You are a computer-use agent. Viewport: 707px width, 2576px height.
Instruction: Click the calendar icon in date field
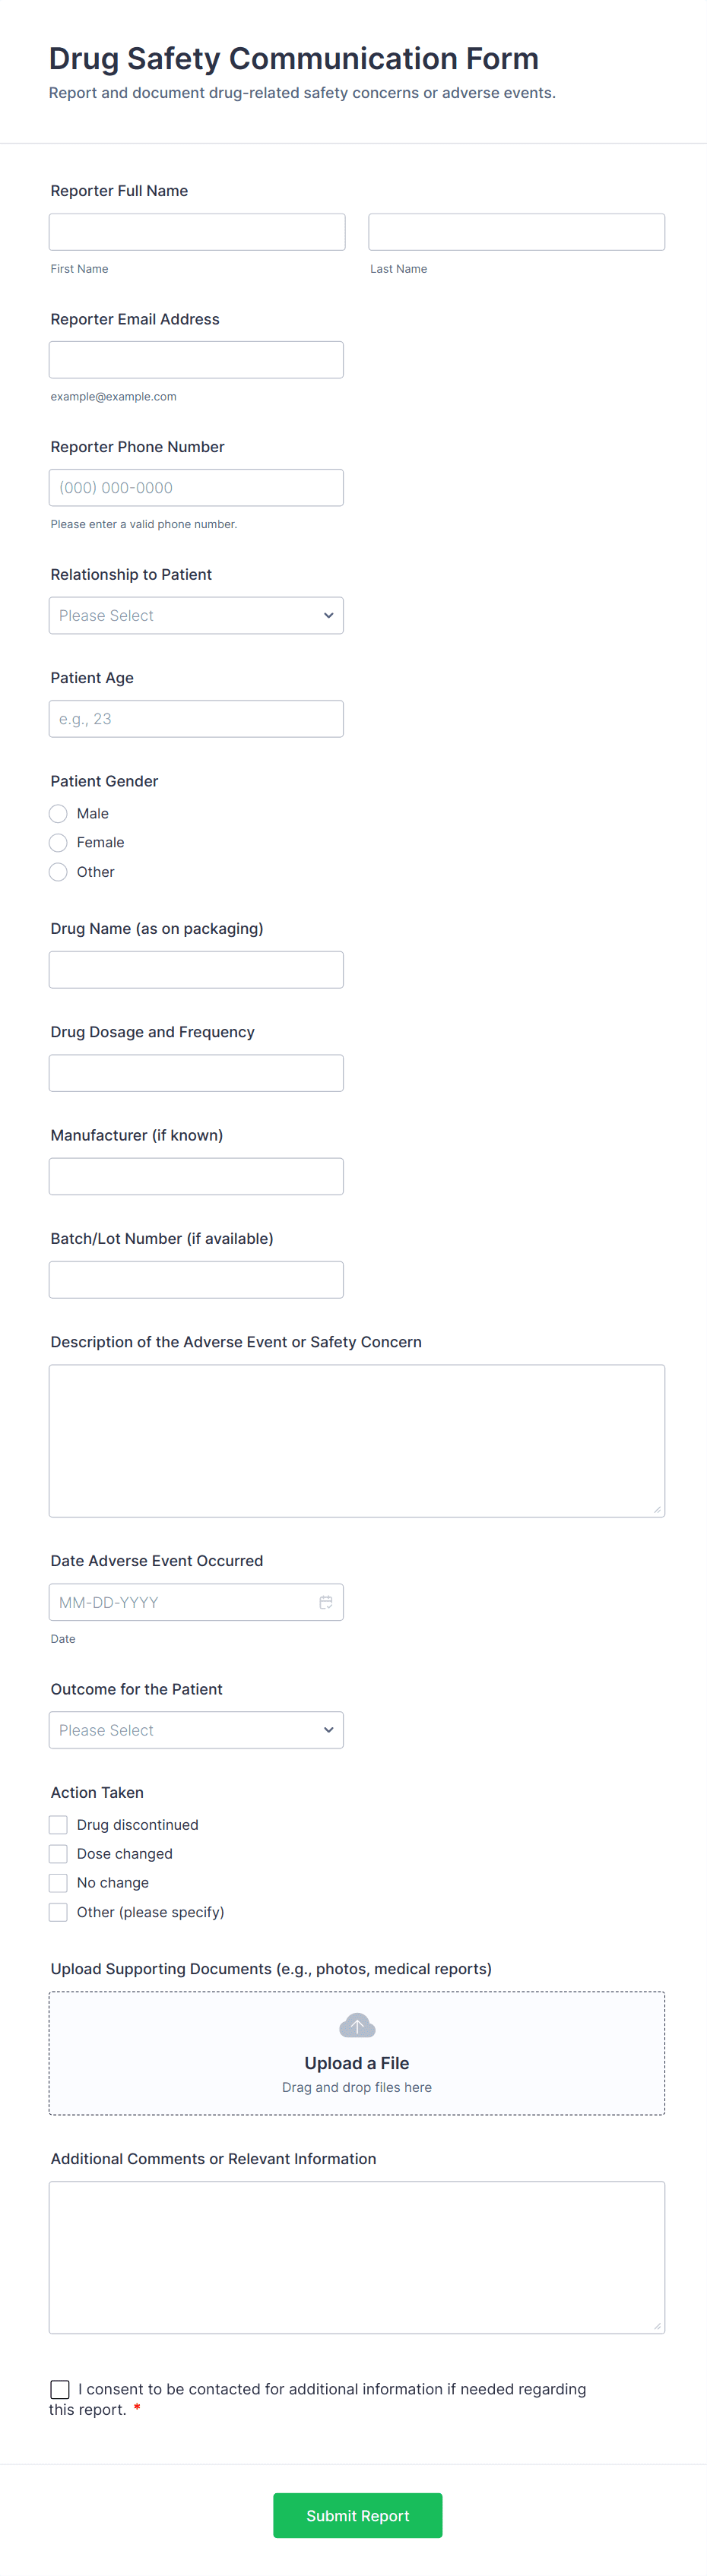point(325,1602)
